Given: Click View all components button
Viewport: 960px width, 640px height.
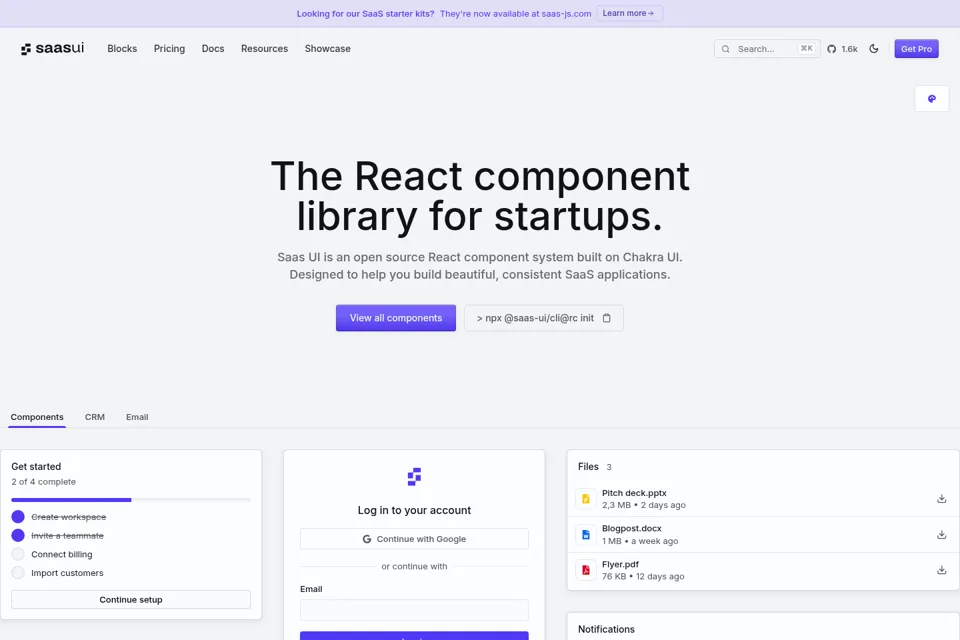Looking at the screenshot, I should point(396,318).
